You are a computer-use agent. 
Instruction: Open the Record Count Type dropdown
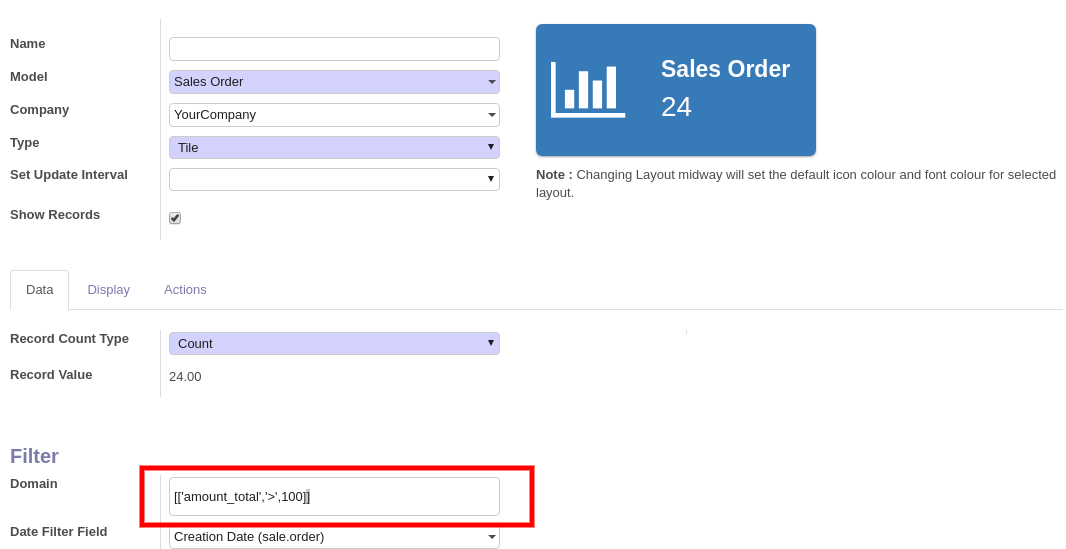[334, 343]
